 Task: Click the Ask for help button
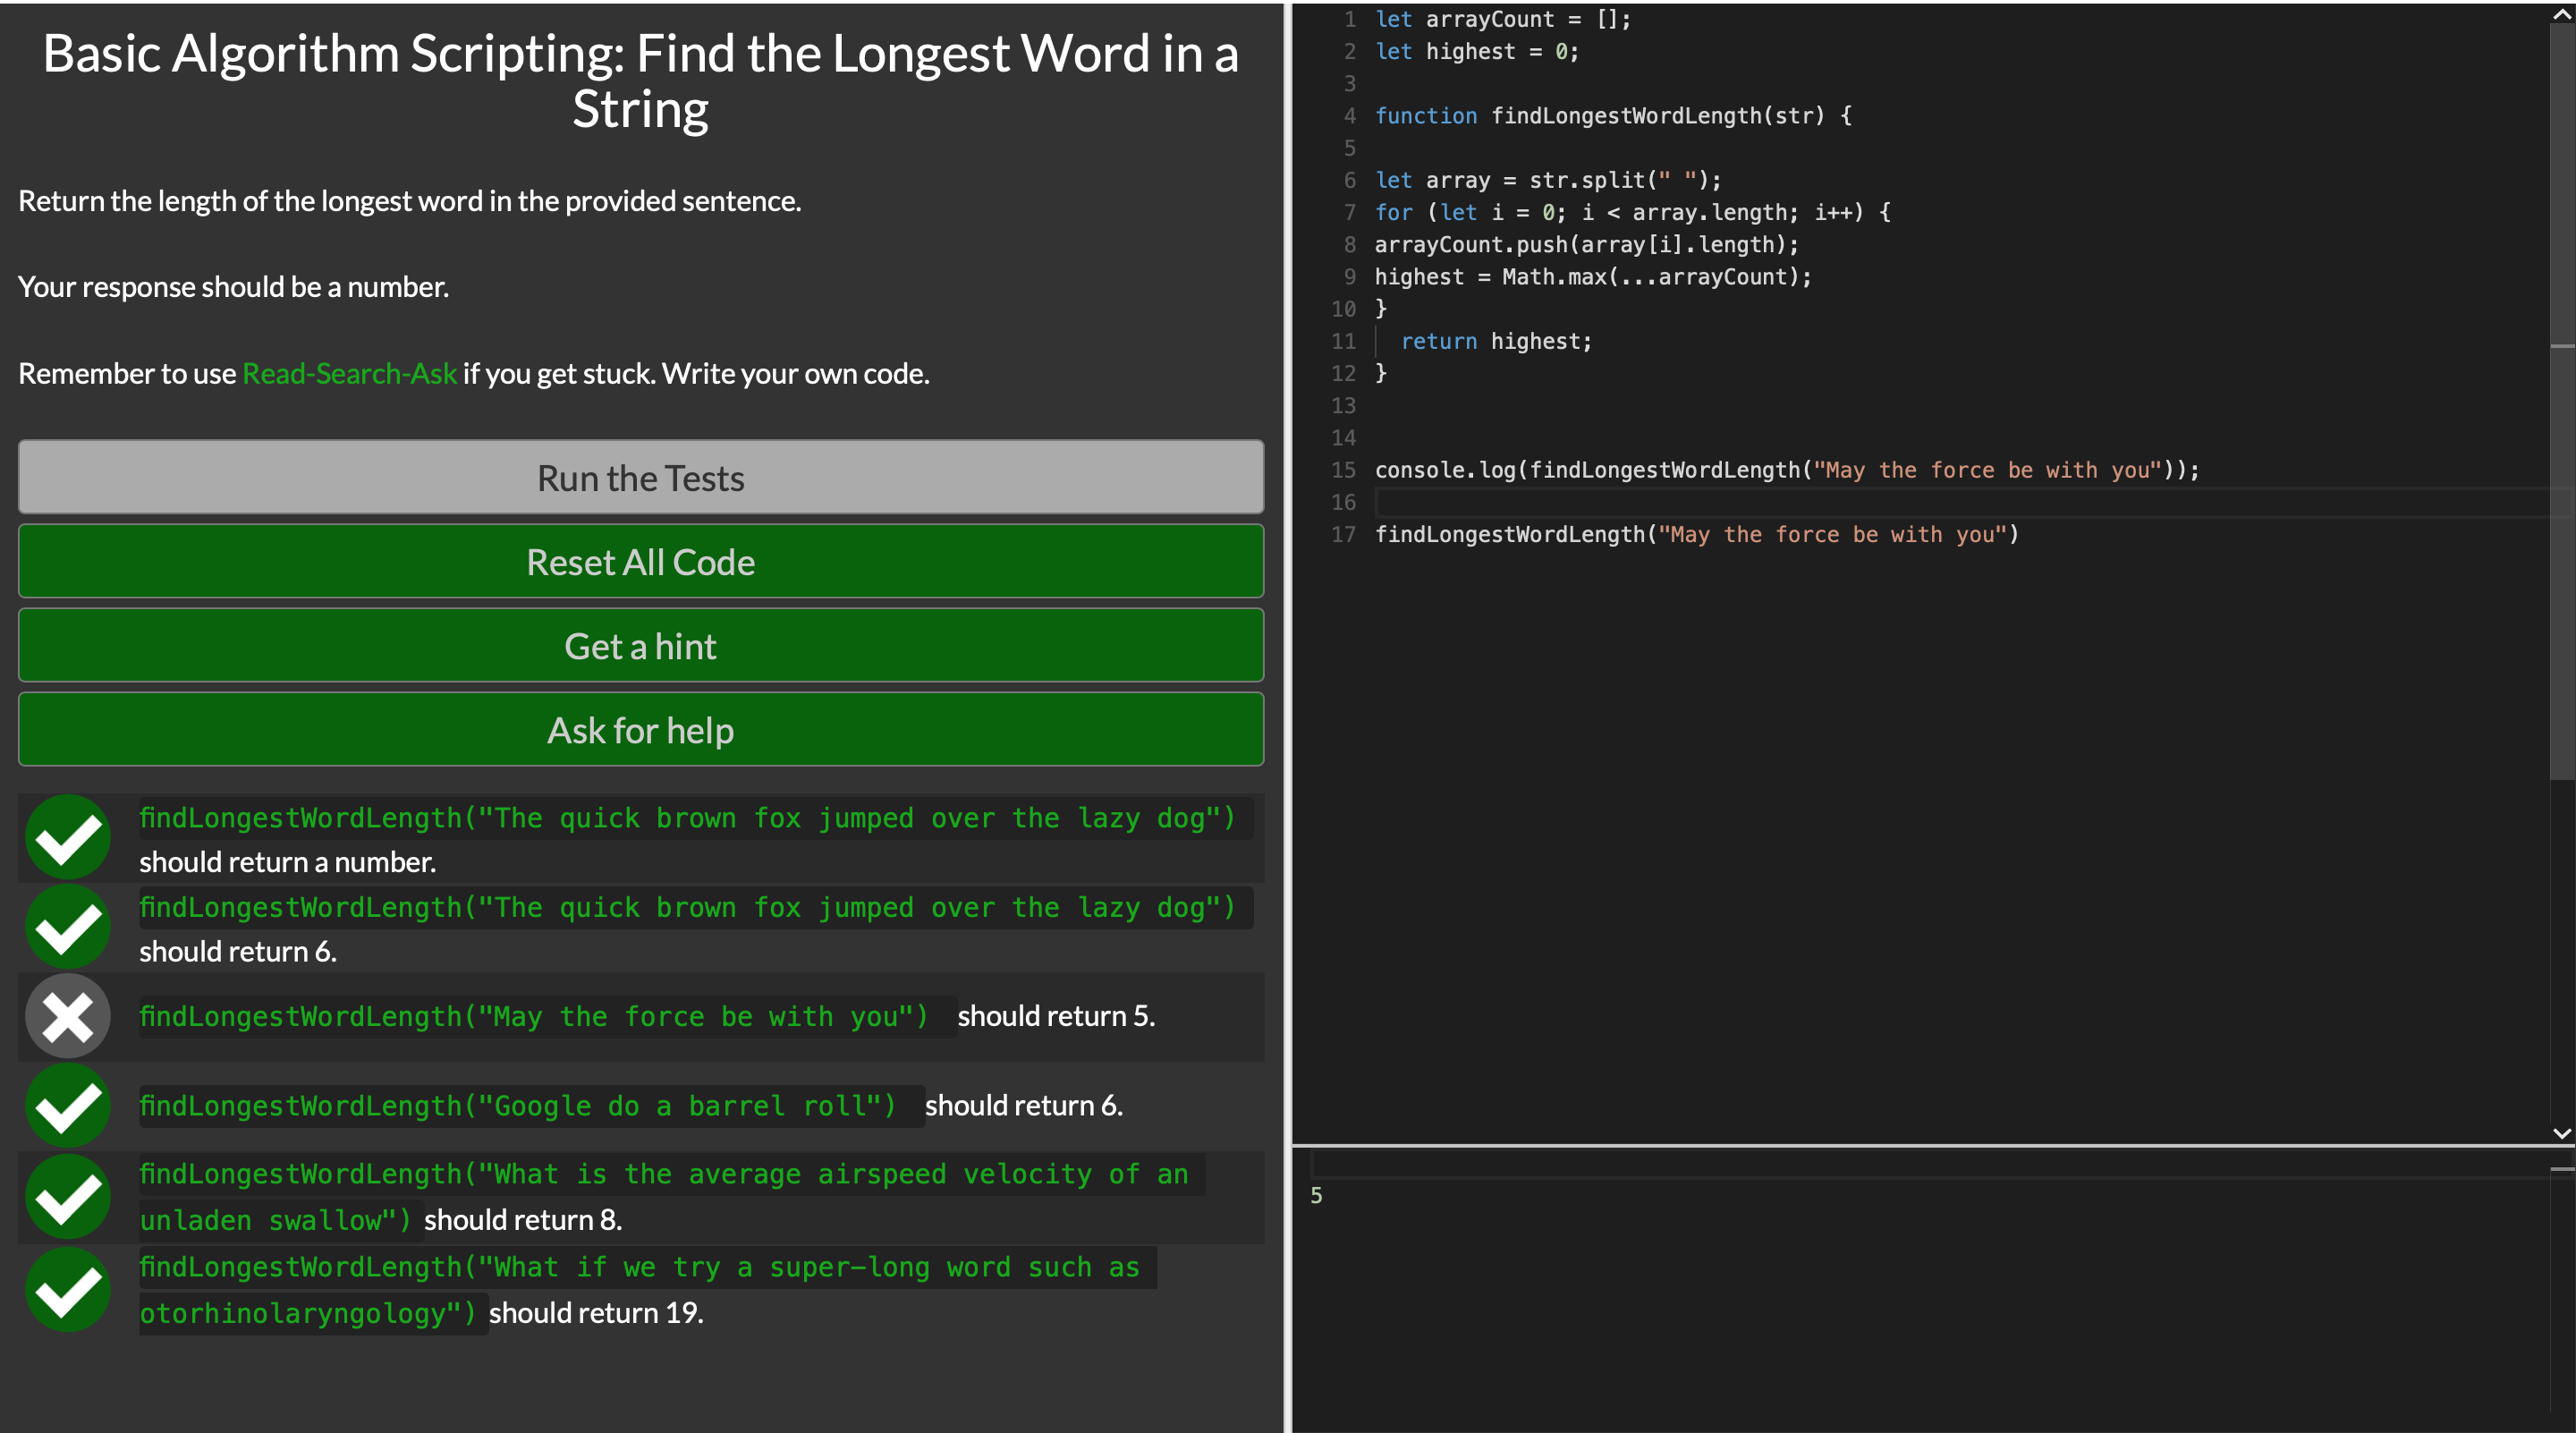[640, 730]
